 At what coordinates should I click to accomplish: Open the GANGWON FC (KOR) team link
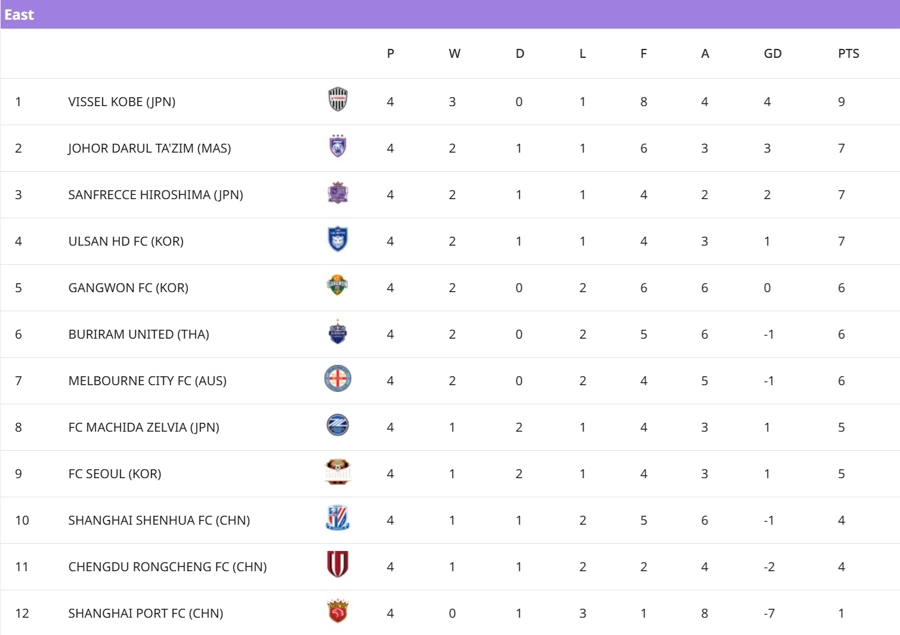pyautogui.click(x=128, y=287)
